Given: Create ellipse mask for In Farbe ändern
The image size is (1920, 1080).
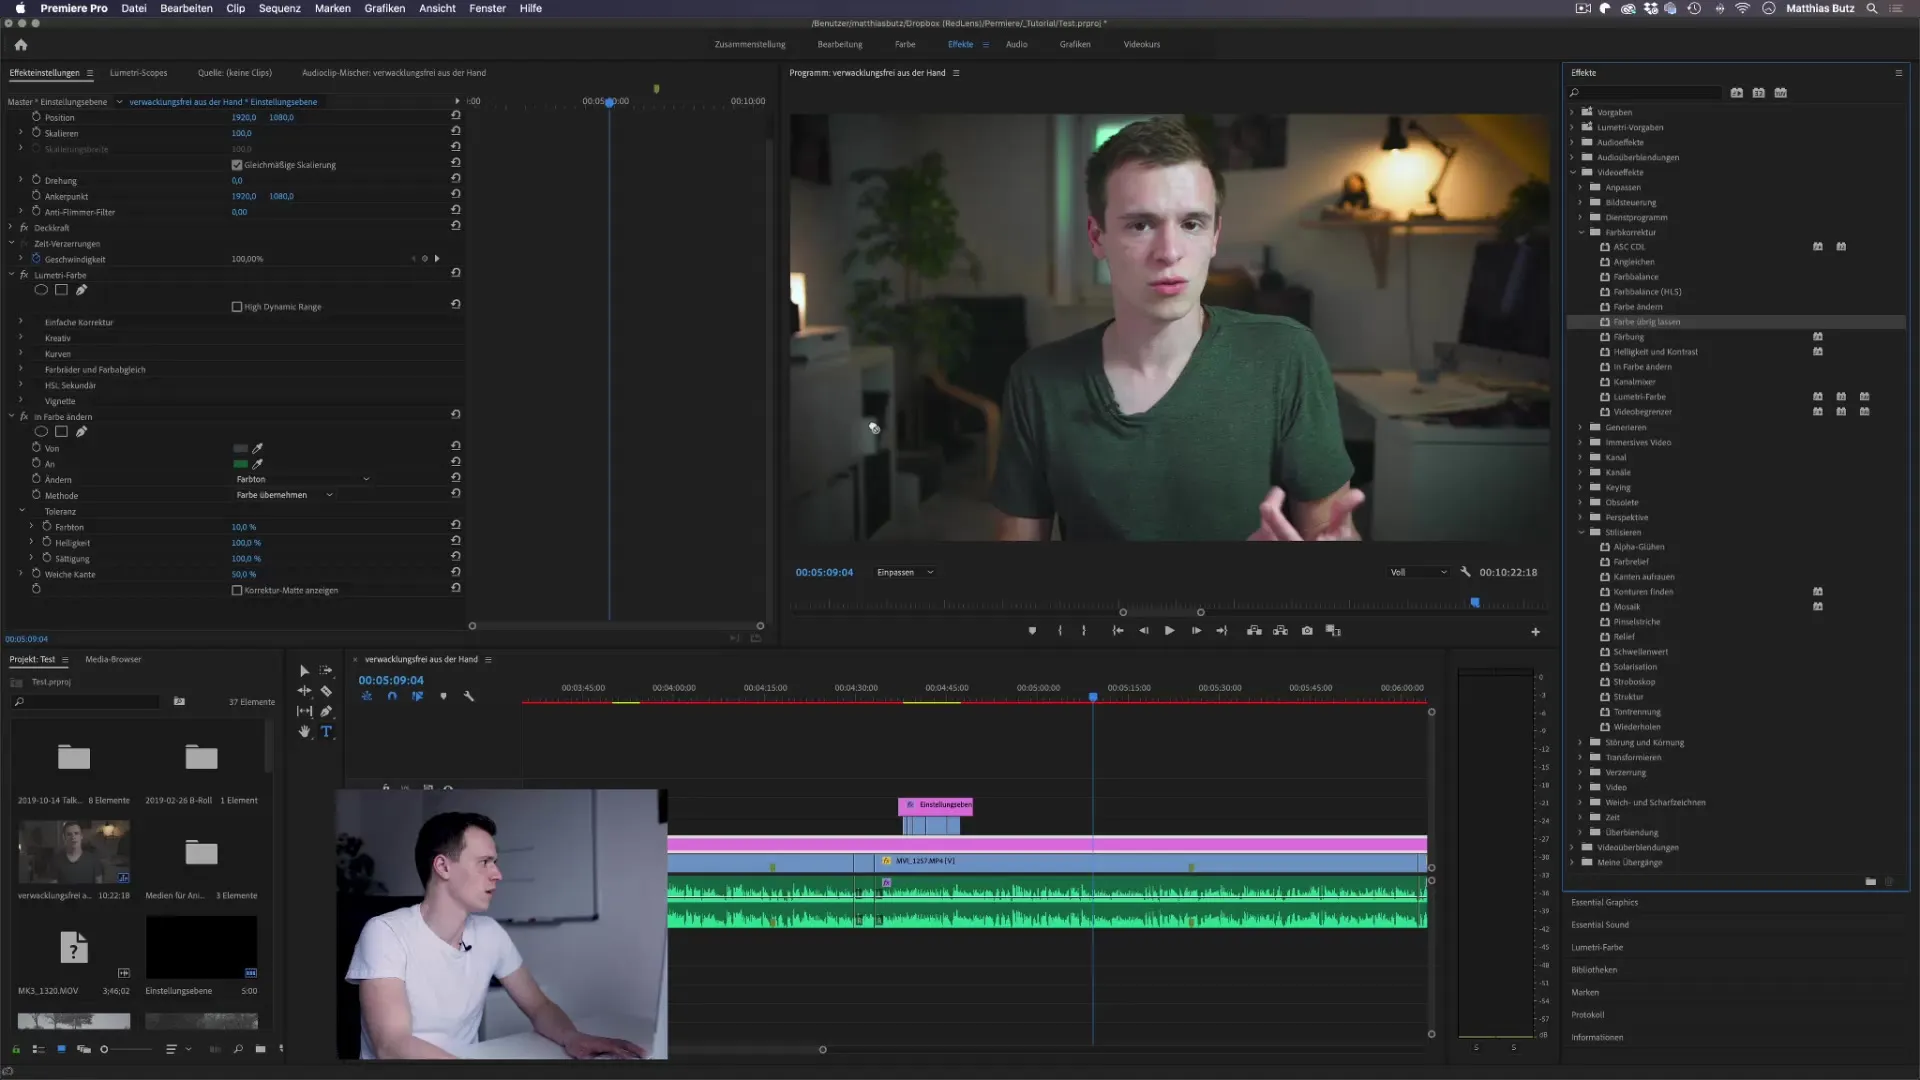Looking at the screenshot, I should tap(41, 432).
